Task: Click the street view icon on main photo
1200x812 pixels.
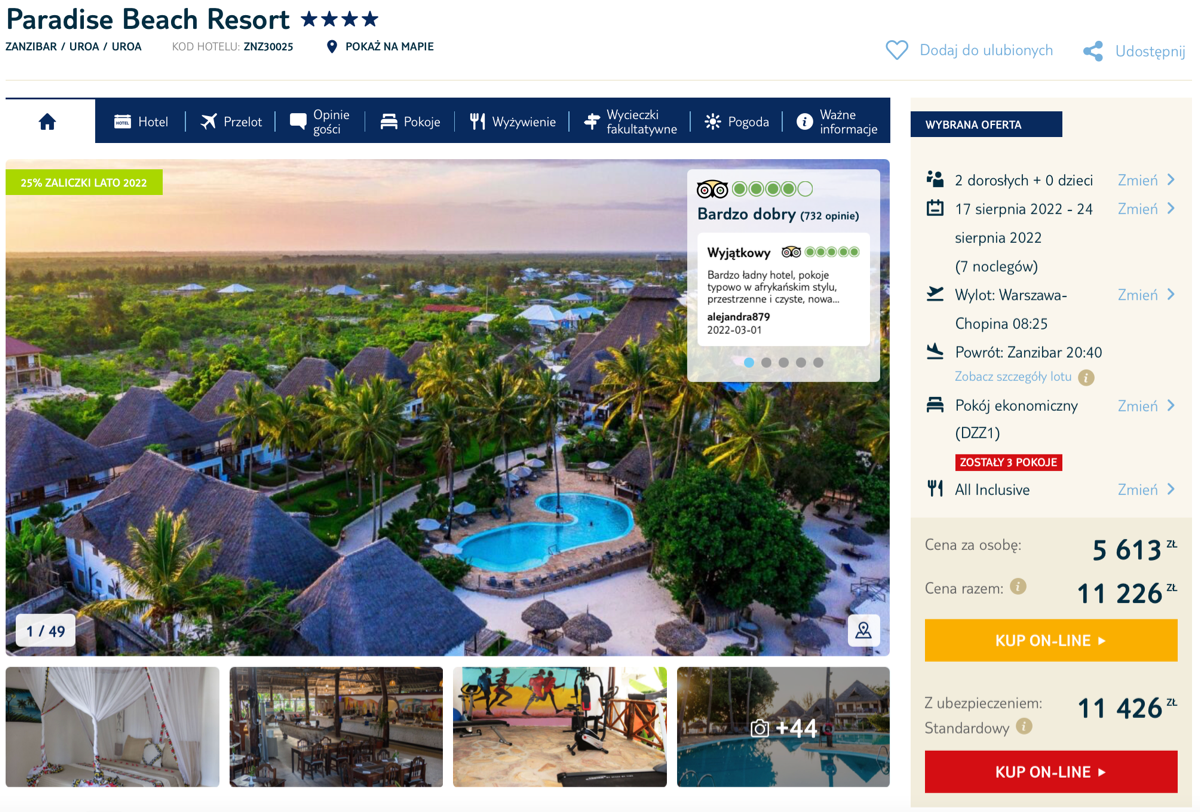Action: point(863,630)
